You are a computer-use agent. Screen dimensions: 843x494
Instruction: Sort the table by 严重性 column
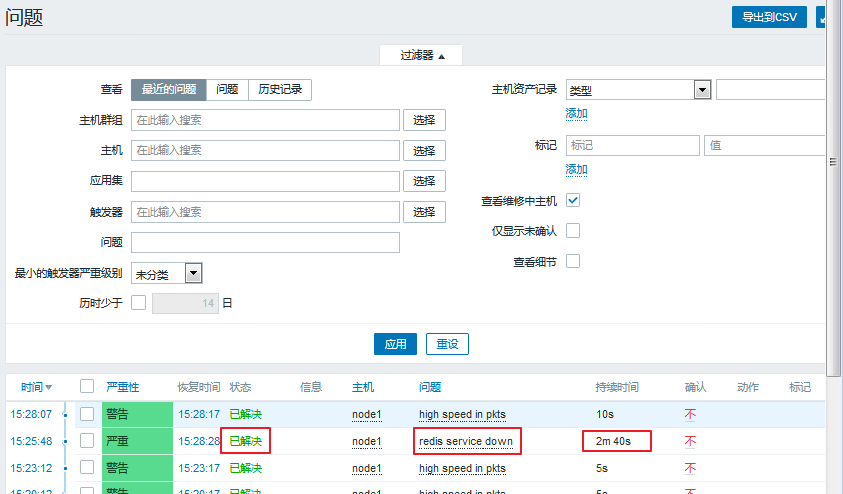123,387
